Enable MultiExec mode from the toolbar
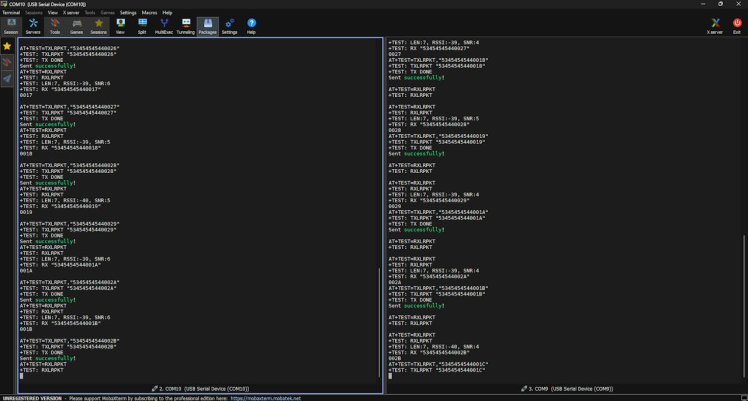This screenshot has width=748, height=401. click(164, 25)
